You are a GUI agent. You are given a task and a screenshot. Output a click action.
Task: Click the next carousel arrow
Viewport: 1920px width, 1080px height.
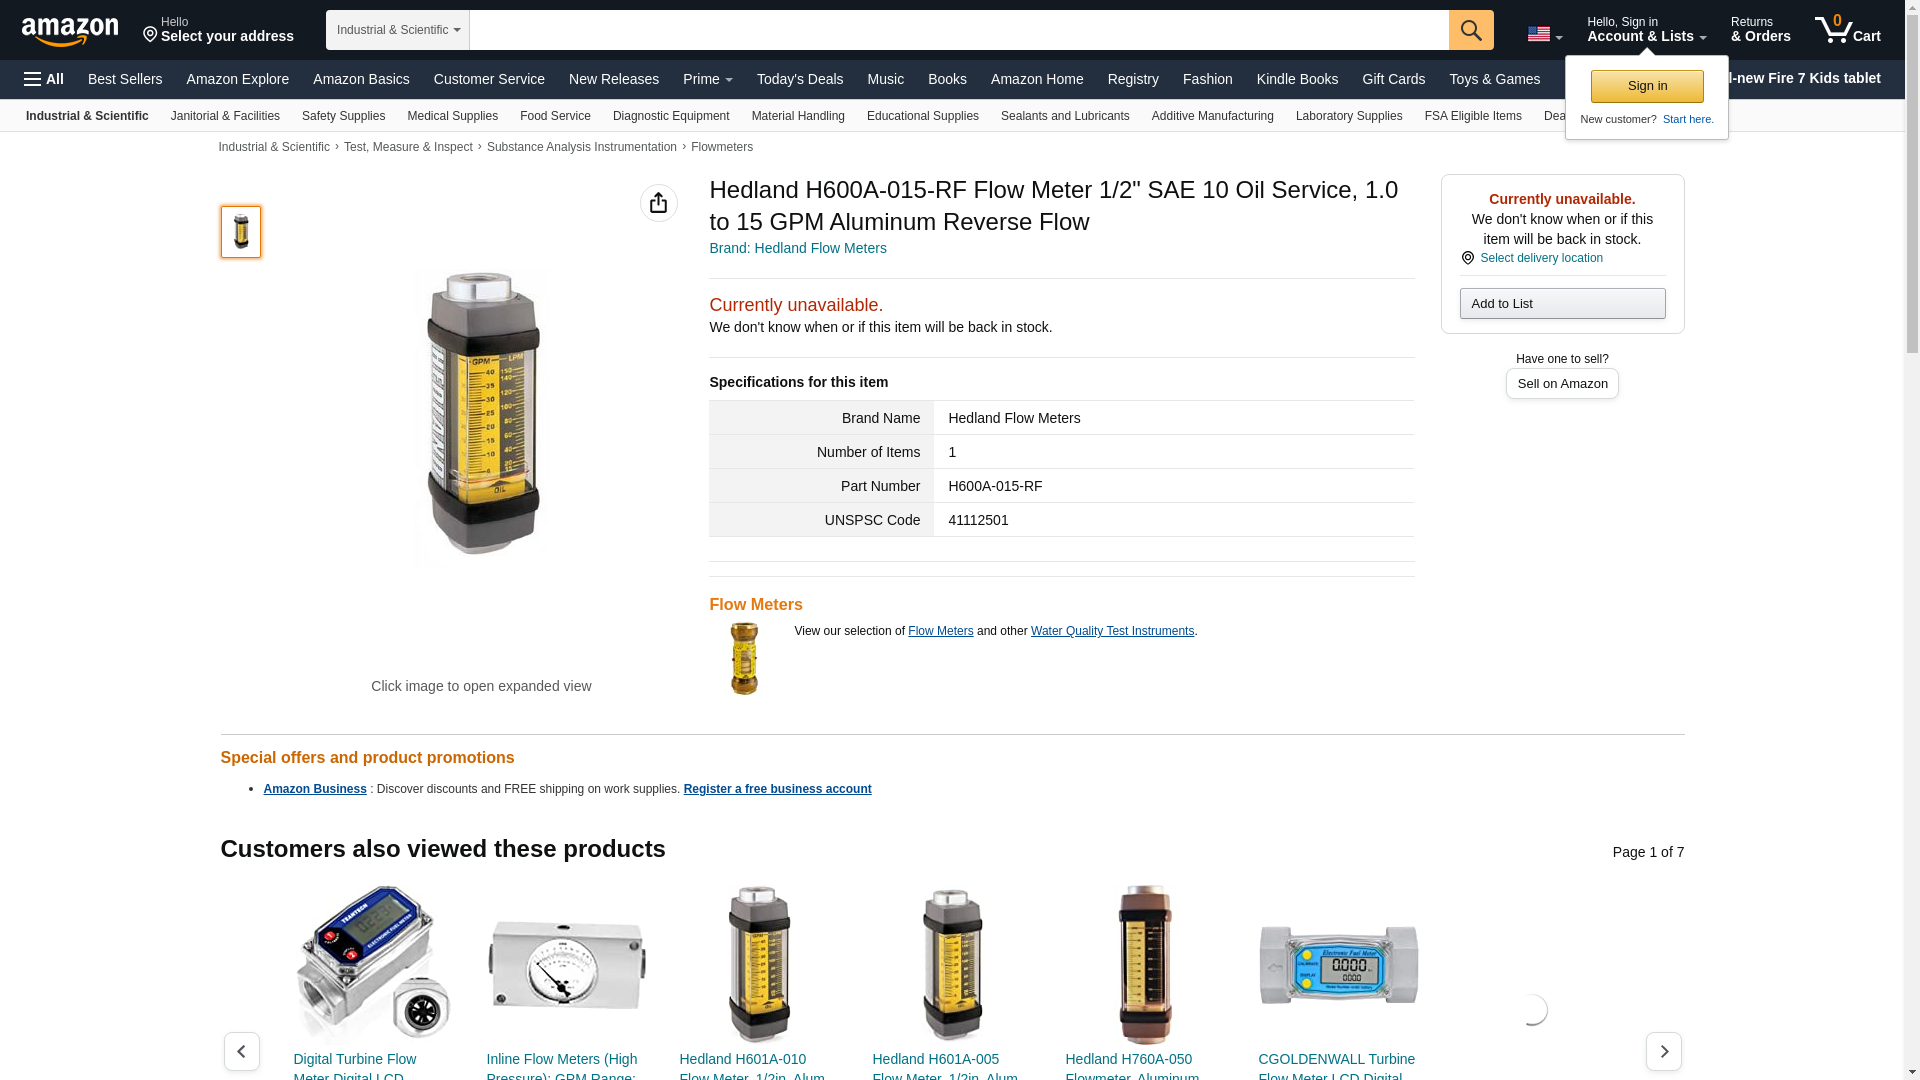click(1664, 1051)
